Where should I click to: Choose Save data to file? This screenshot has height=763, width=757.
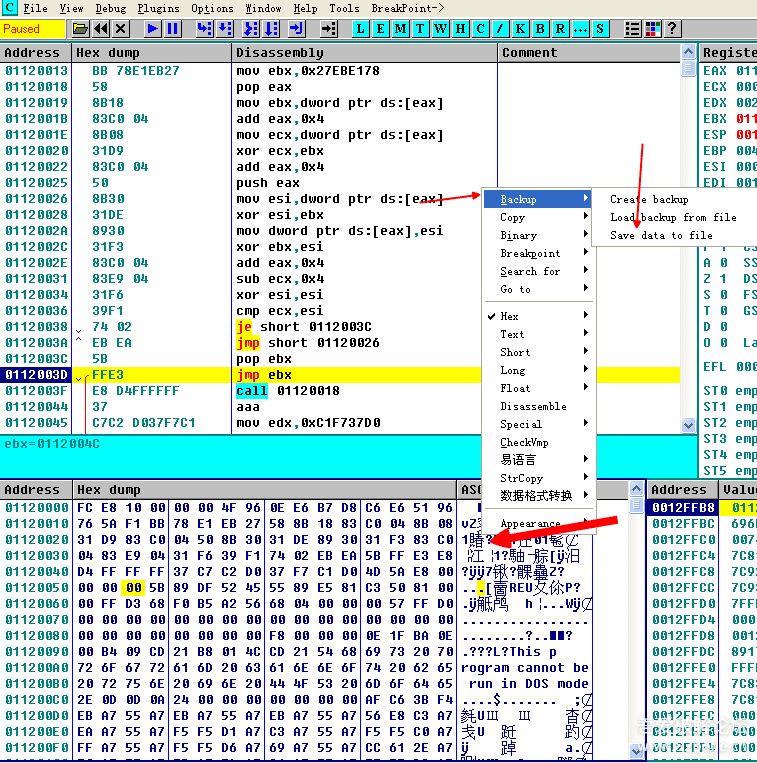click(x=661, y=235)
